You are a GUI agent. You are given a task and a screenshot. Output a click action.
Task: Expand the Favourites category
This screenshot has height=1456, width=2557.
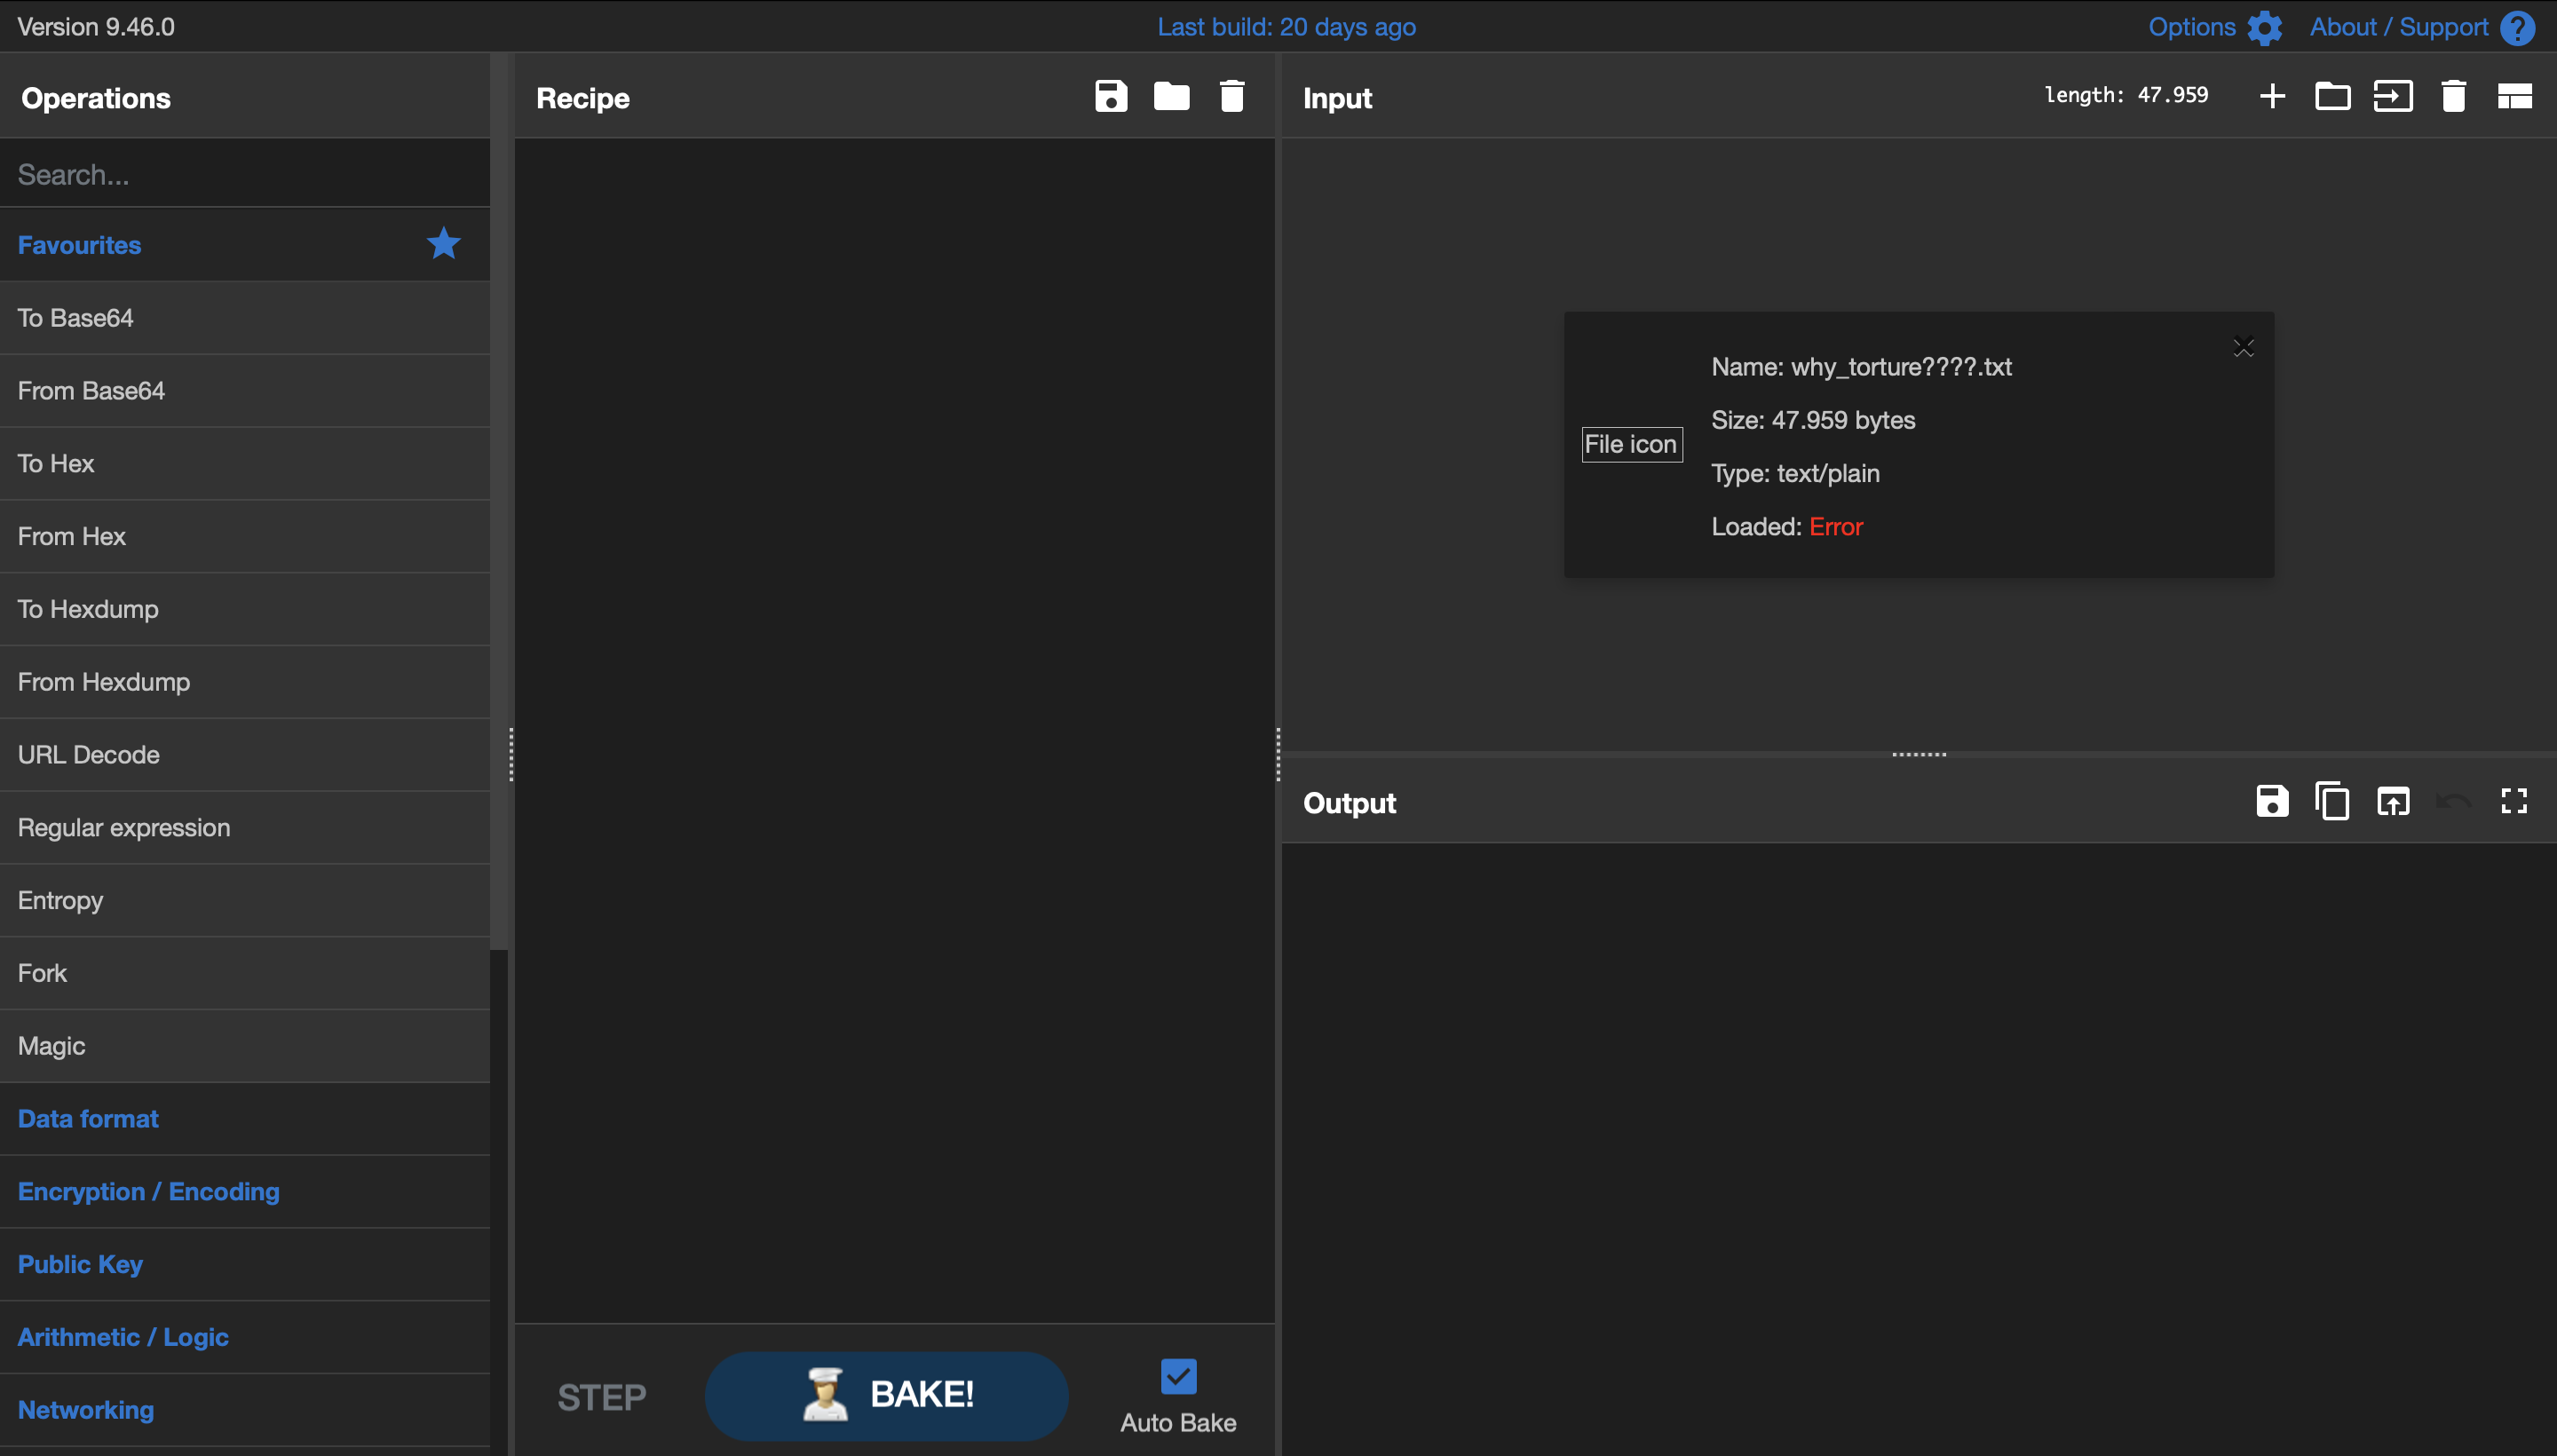pyautogui.click(x=245, y=245)
